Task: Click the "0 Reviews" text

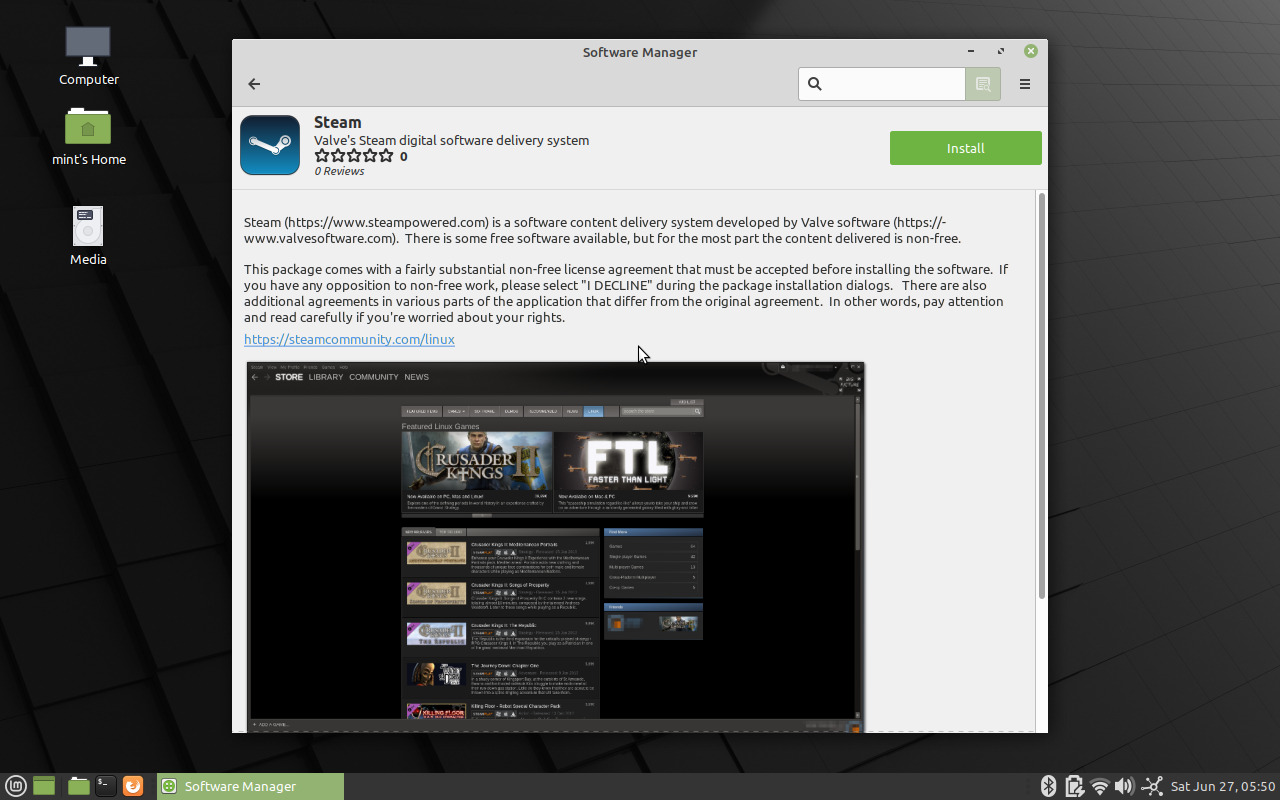Action: (339, 171)
